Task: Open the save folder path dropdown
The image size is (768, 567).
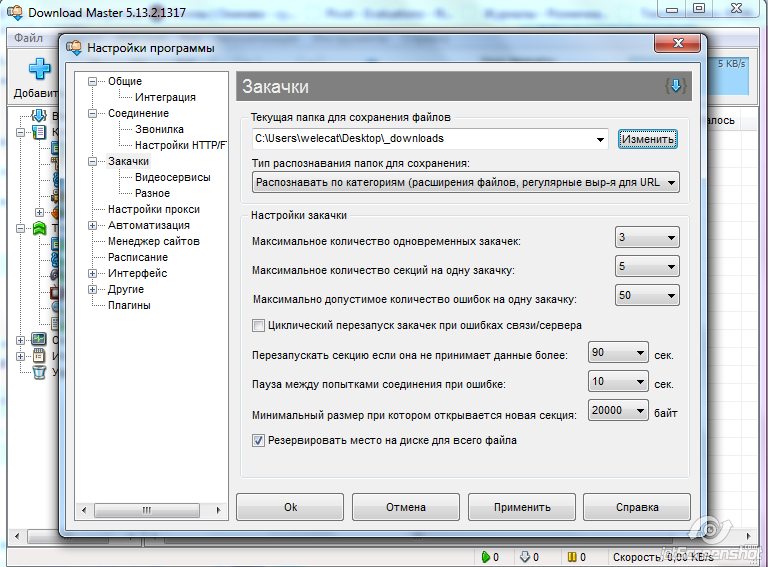Action: (x=600, y=140)
